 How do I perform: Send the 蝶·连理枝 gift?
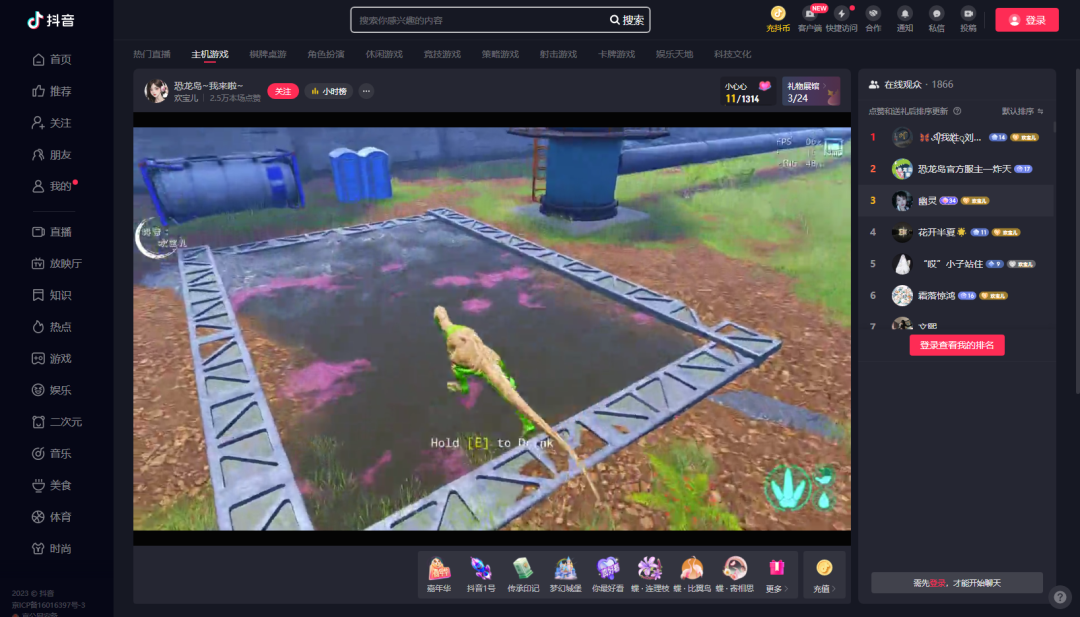[x=650, y=574]
